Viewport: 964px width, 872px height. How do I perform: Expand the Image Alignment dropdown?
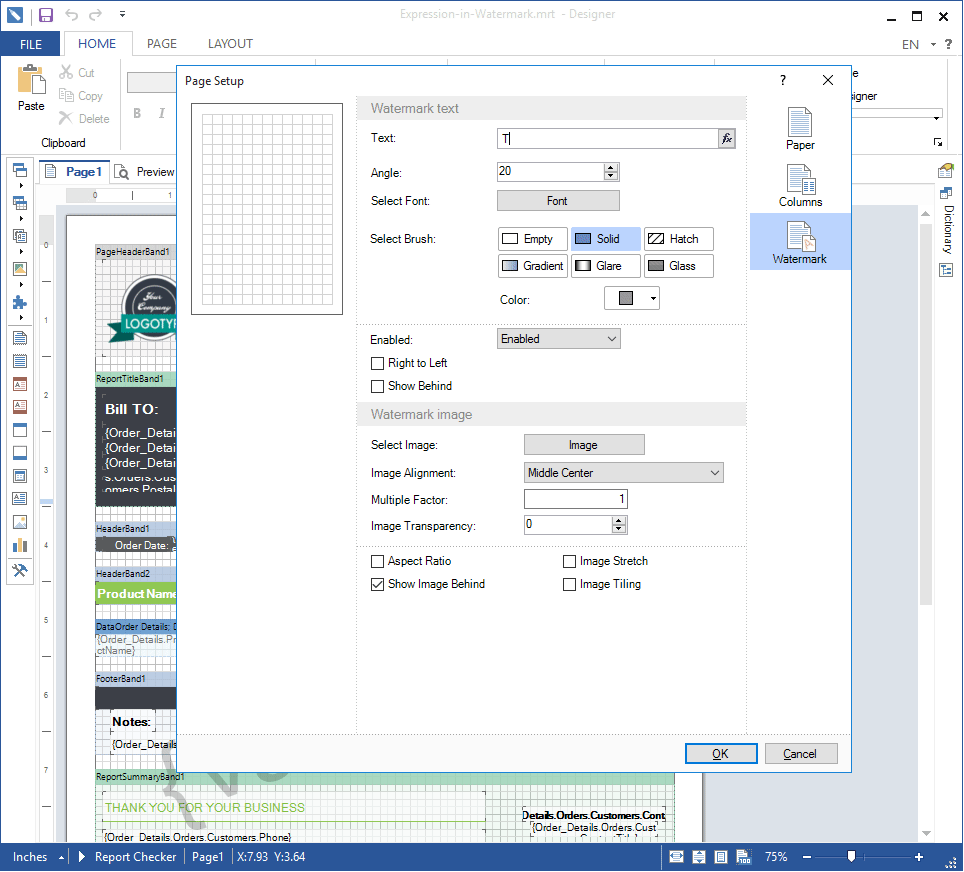[x=623, y=473]
